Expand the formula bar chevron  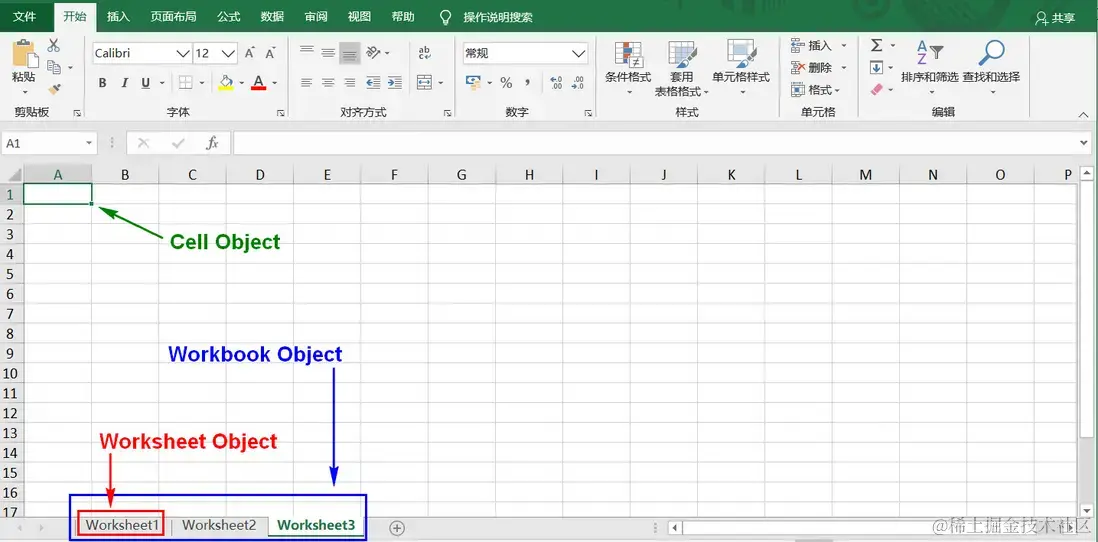point(1085,143)
